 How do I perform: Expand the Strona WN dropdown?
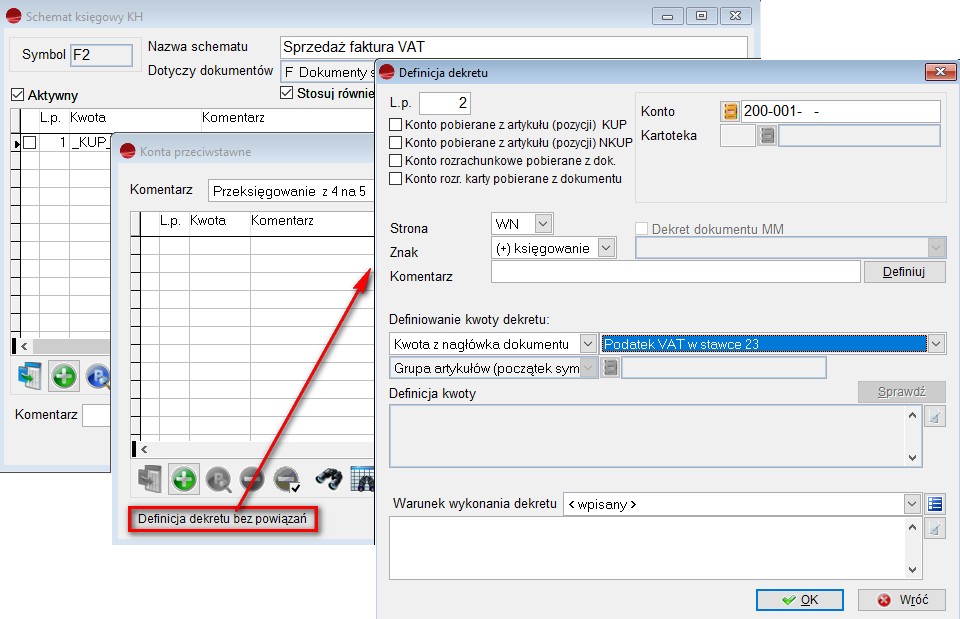click(543, 224)
